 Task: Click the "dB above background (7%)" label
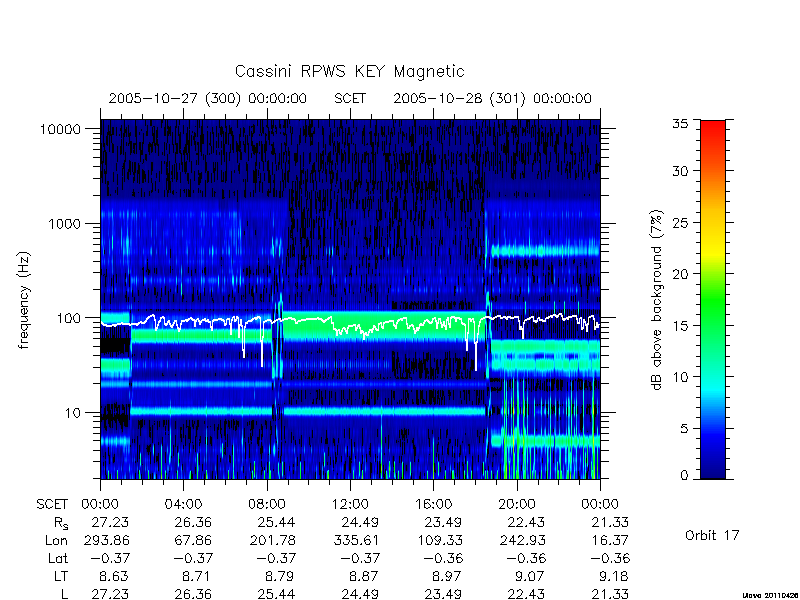658,301
